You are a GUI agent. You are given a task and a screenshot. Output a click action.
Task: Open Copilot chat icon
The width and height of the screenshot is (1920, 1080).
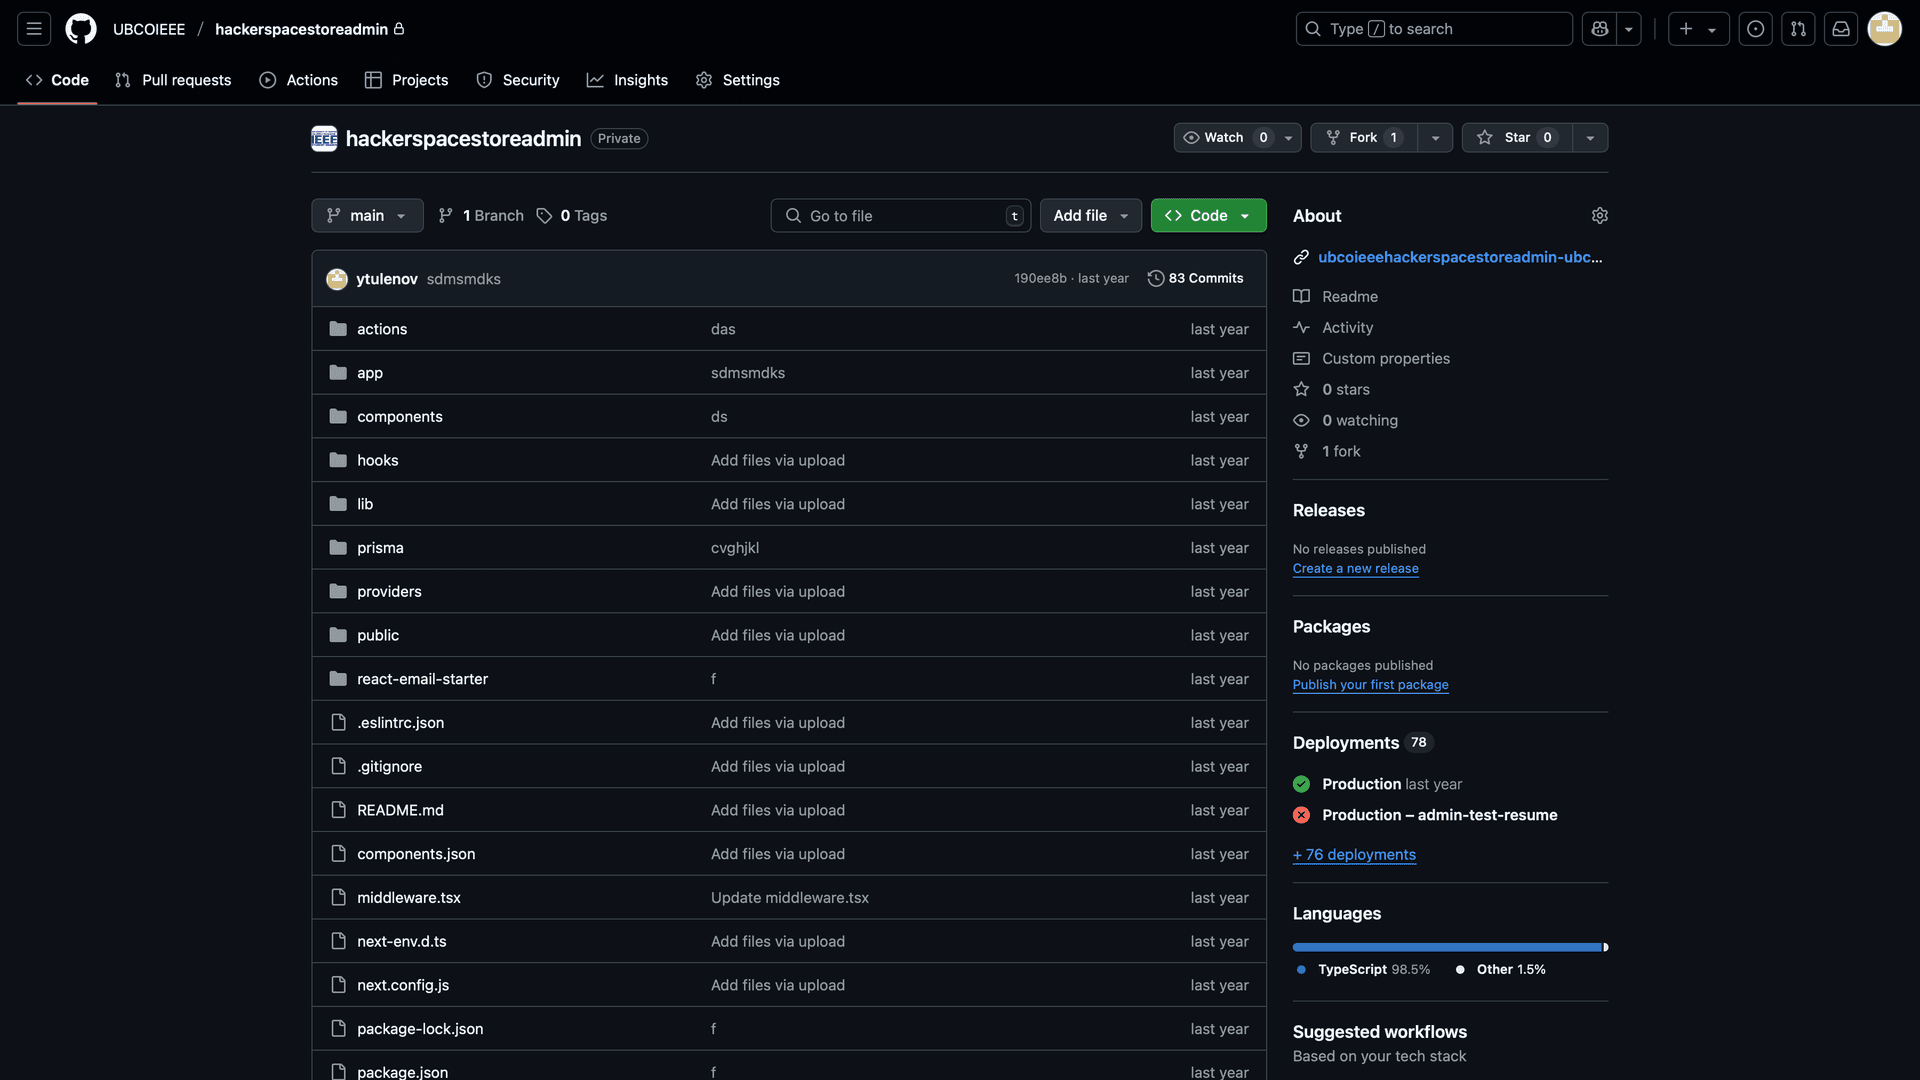tap(1599, 29)
